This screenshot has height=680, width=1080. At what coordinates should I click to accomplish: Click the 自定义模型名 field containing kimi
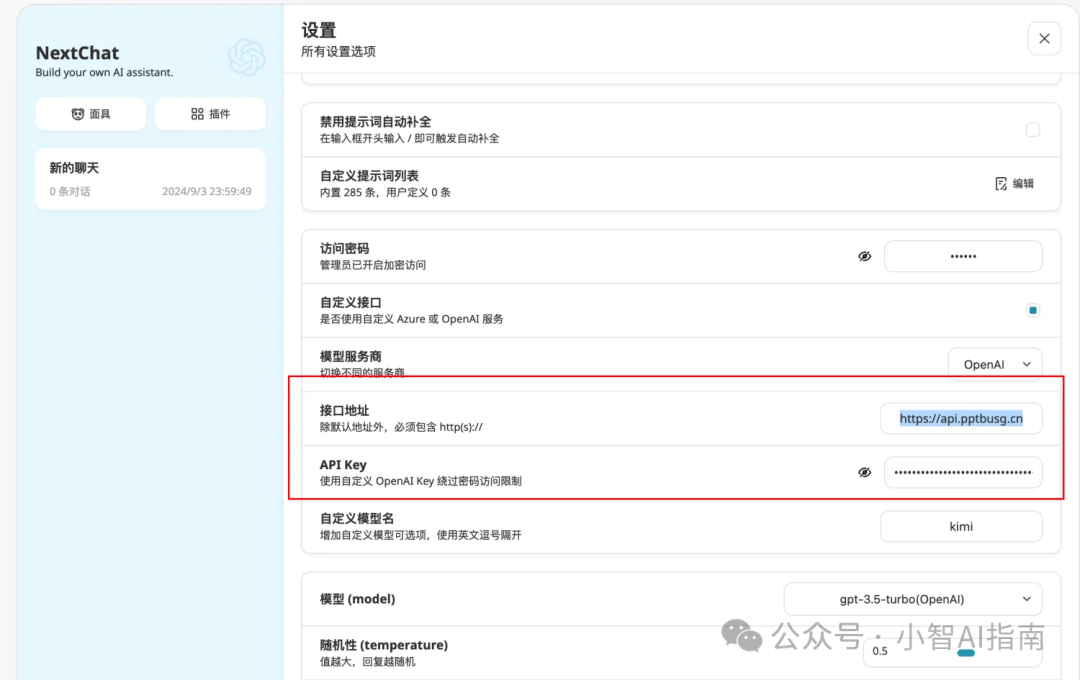[961, 526]
